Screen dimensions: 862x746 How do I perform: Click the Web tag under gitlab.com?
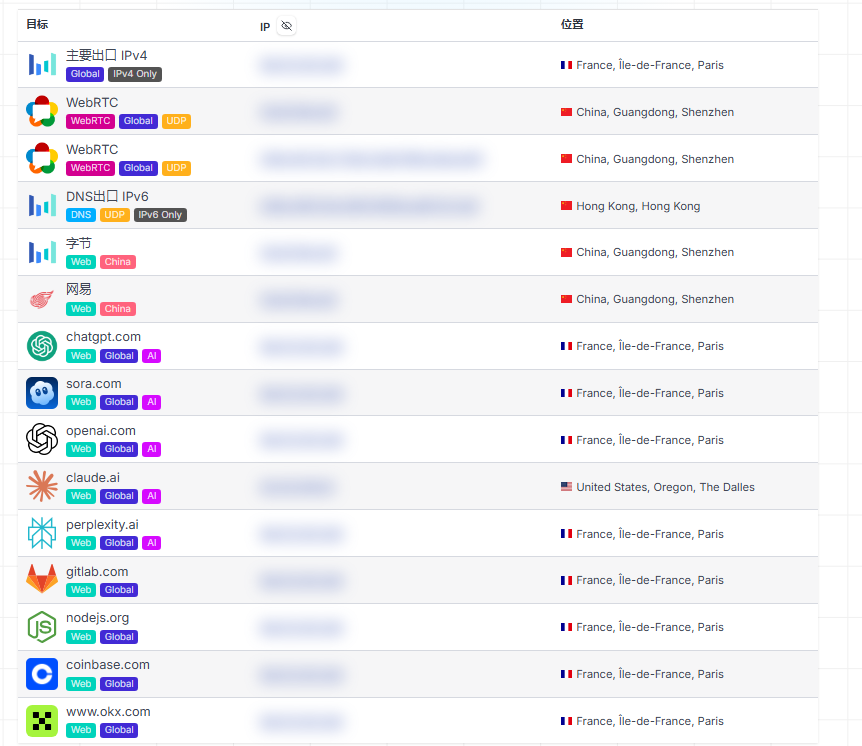pos(81,590)
